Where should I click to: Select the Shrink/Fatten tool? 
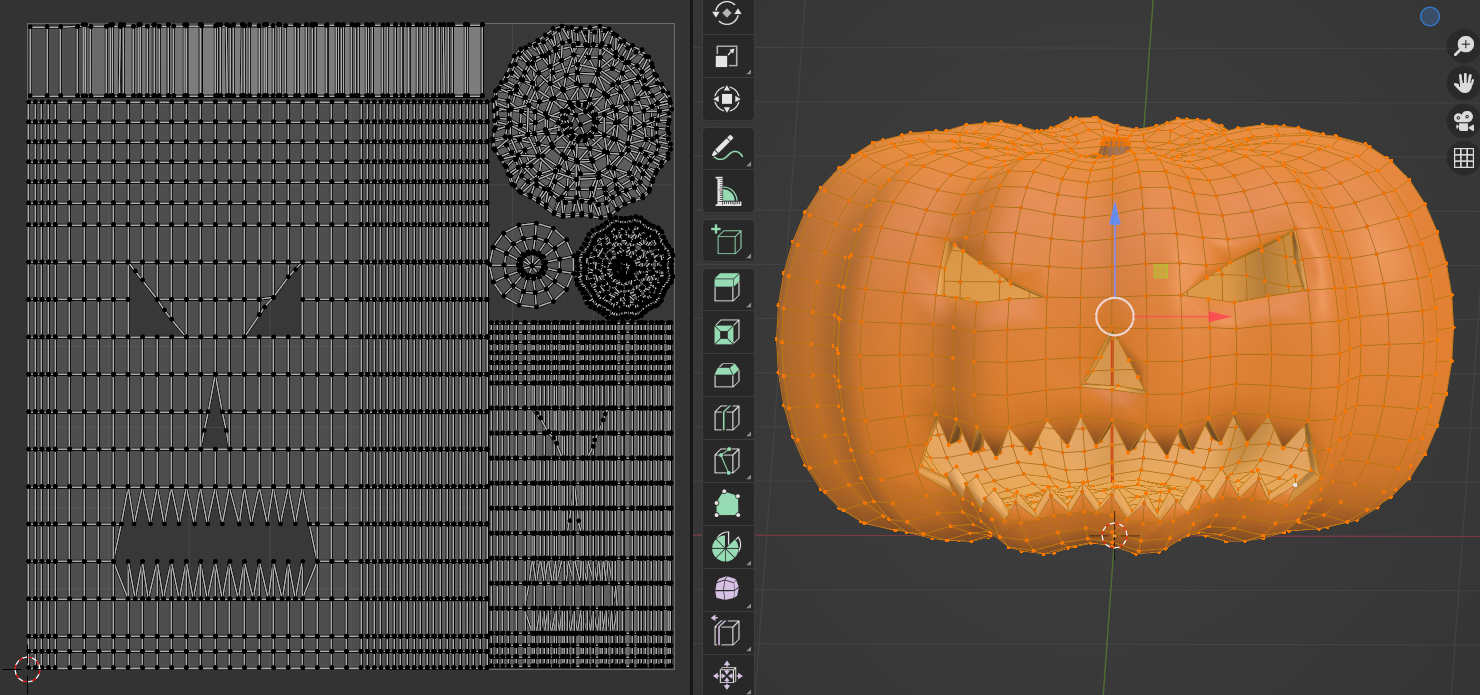click(727, 676)
